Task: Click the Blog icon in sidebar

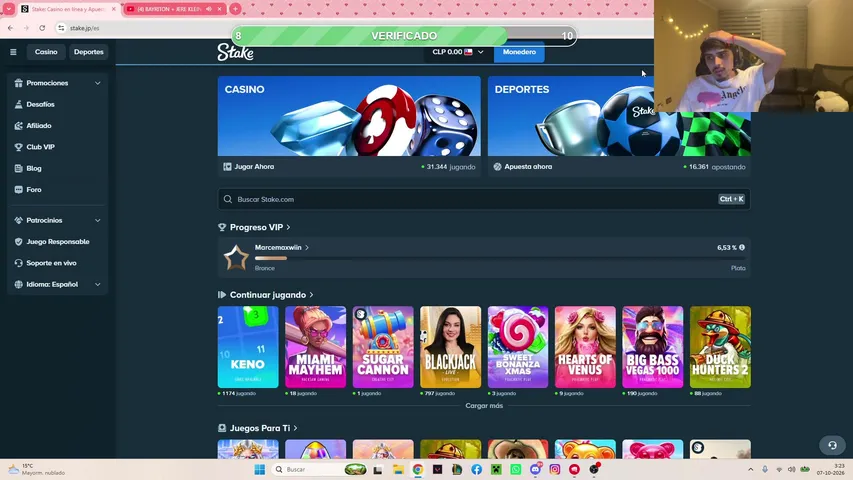Action: coord(18,168)
